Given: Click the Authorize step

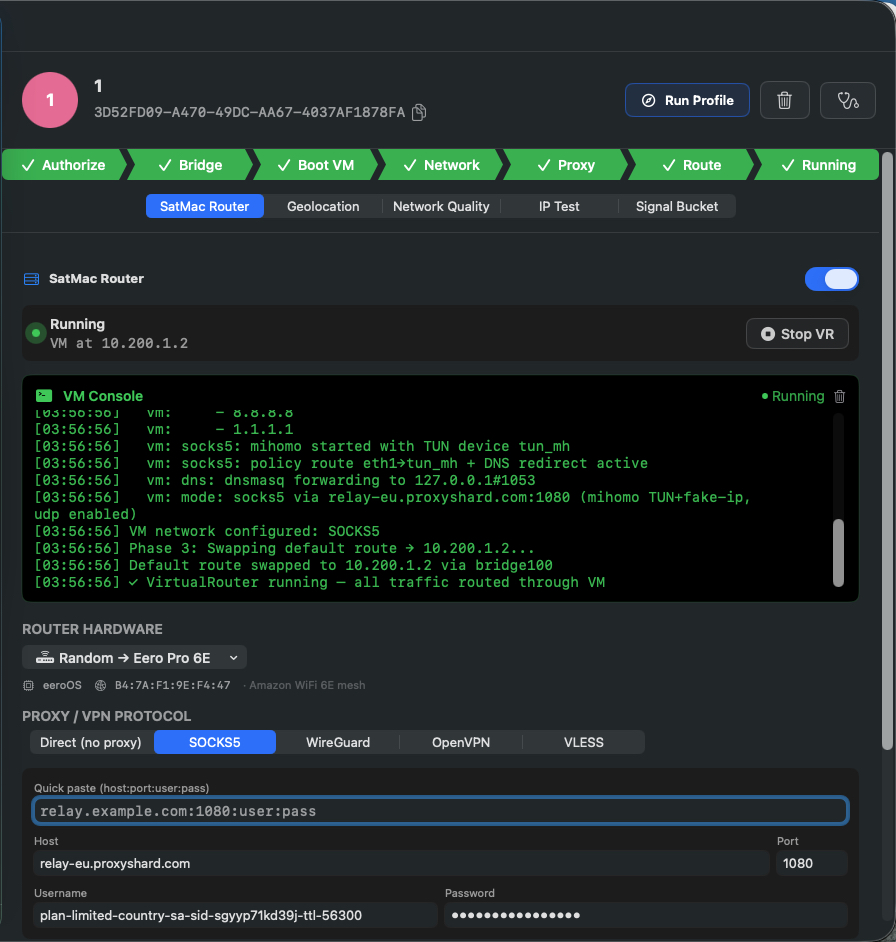Looking at the screenshot, I should (64, 165).
